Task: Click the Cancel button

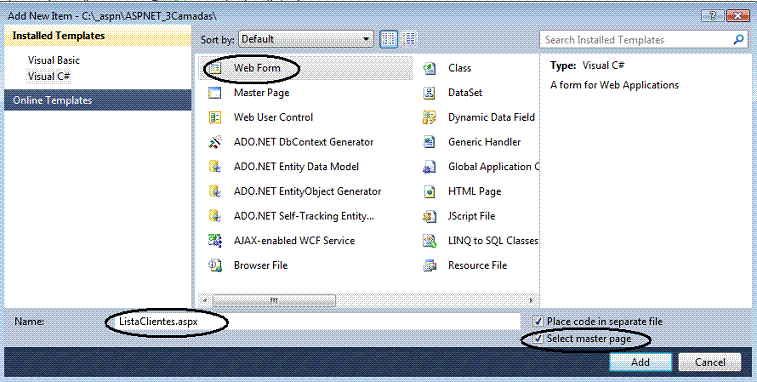Action: (710, 362)
